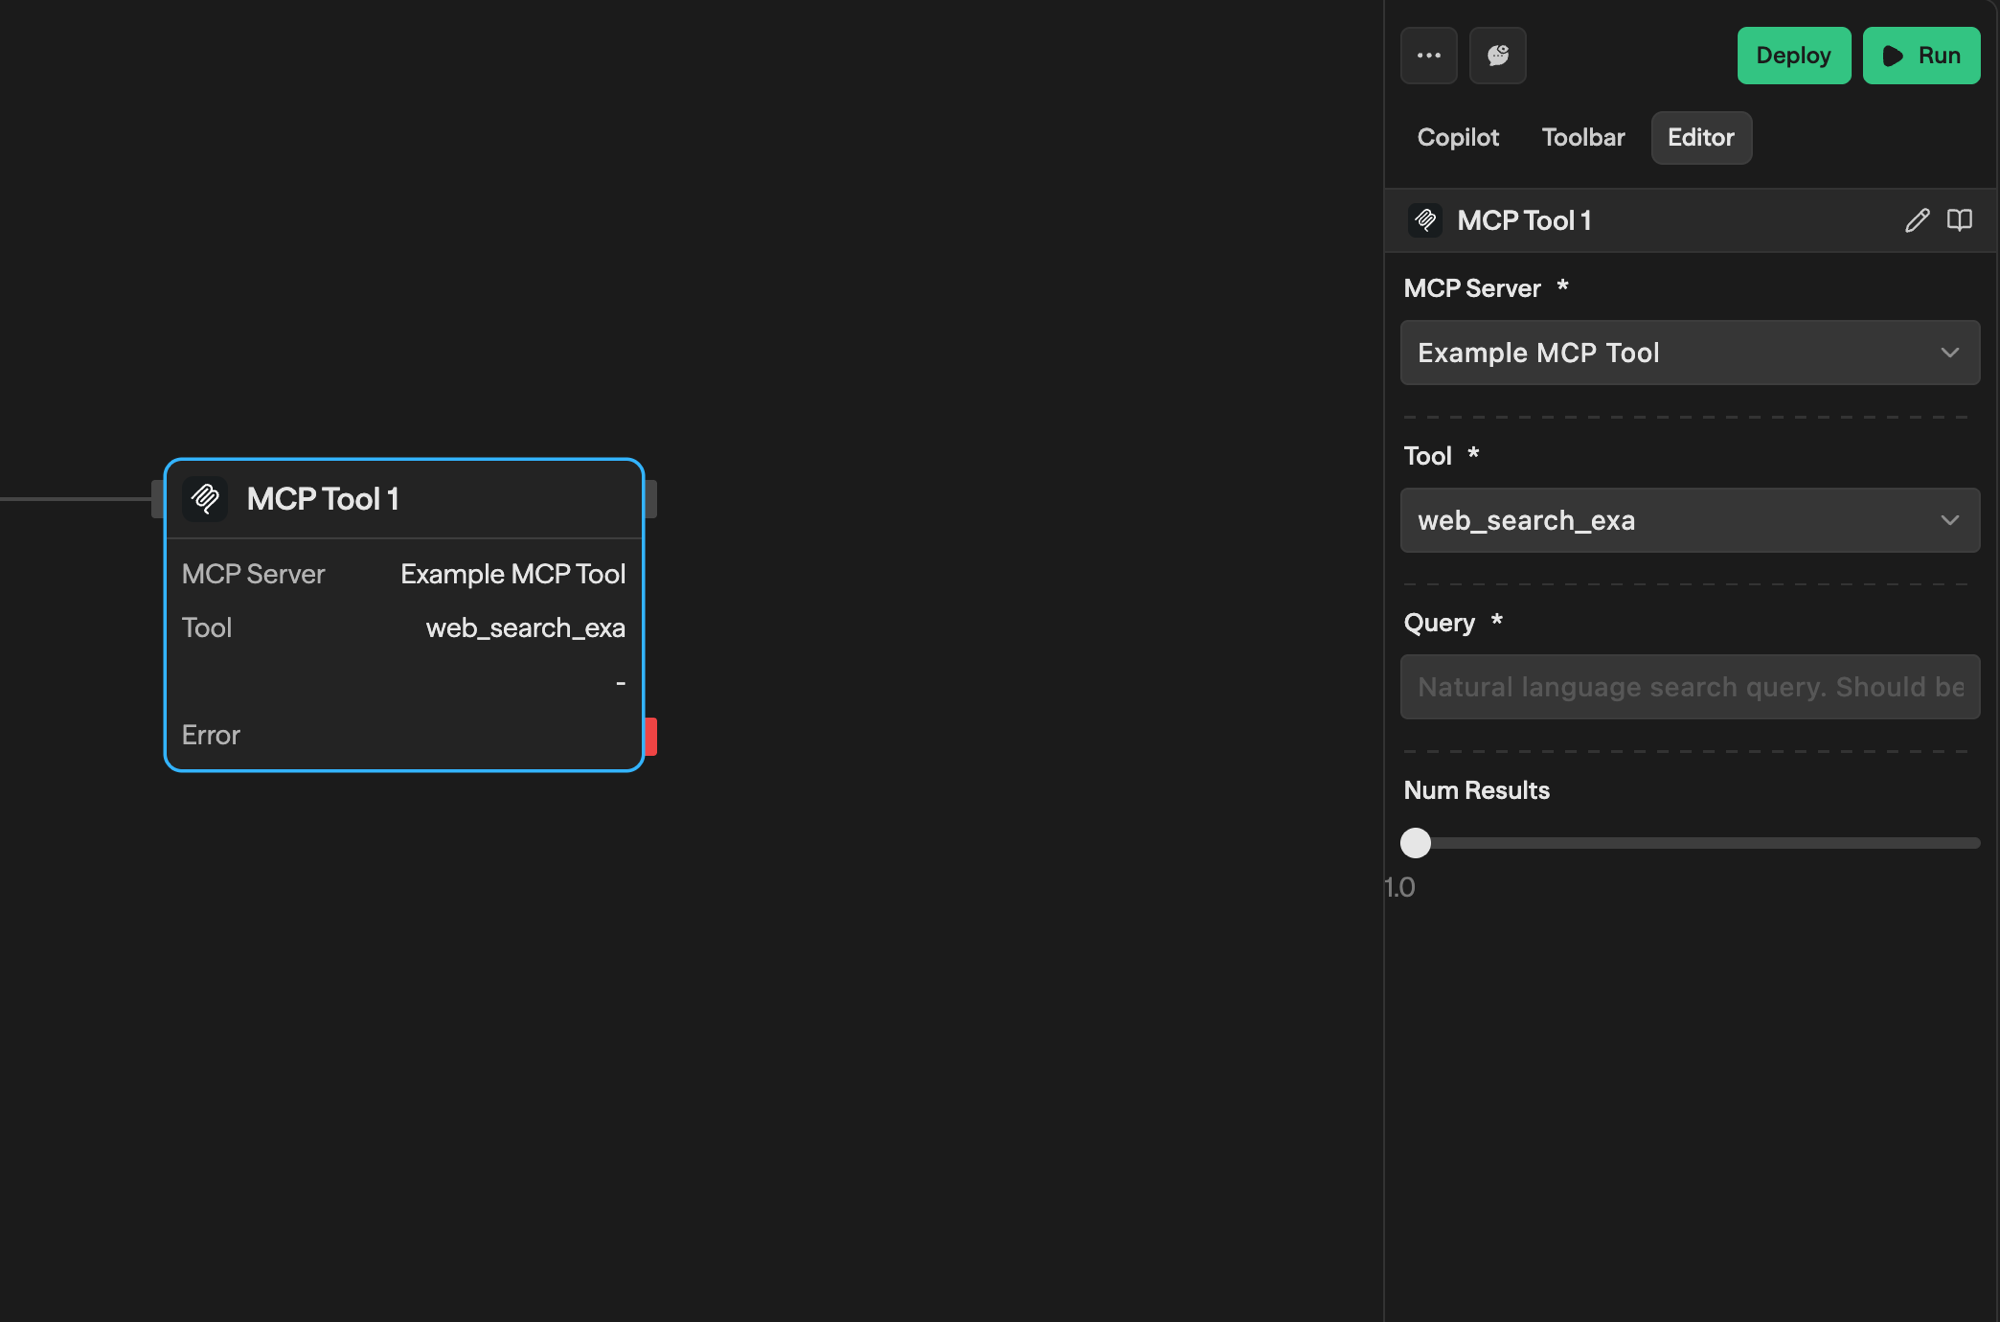This screenshot has width=2000, height=1322.
Task: Click the MCP Server label in editor panel
Action: click(1472, 288)
